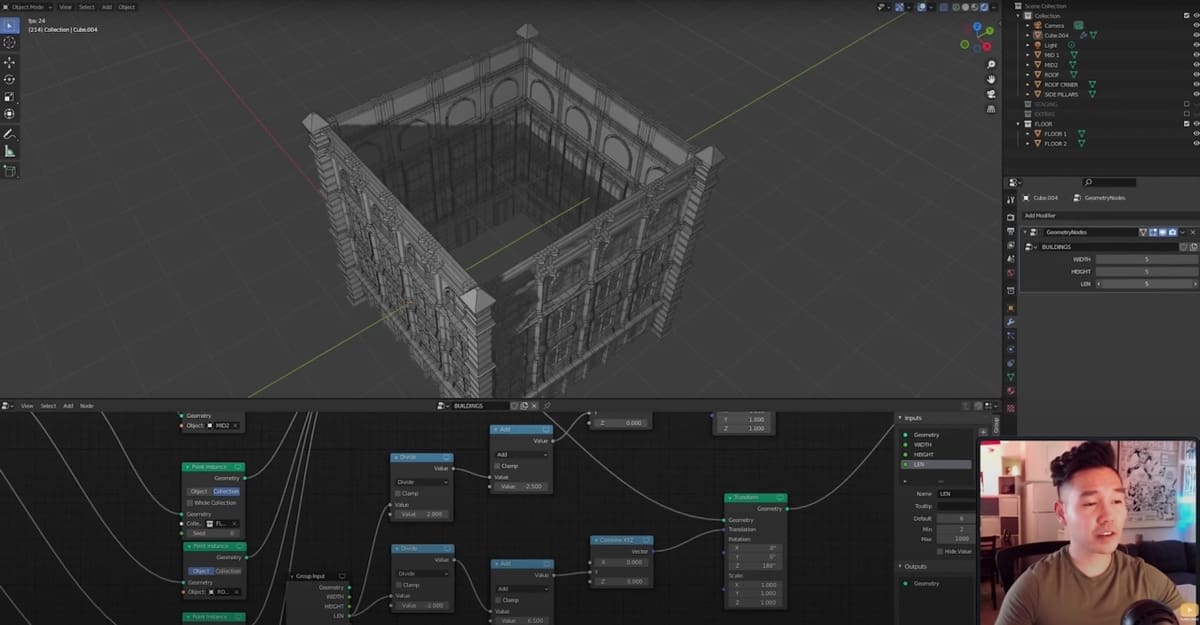Enable Clamp on upper Divide node
Viewport: 1200px width, 625px height.
point(398,493)
